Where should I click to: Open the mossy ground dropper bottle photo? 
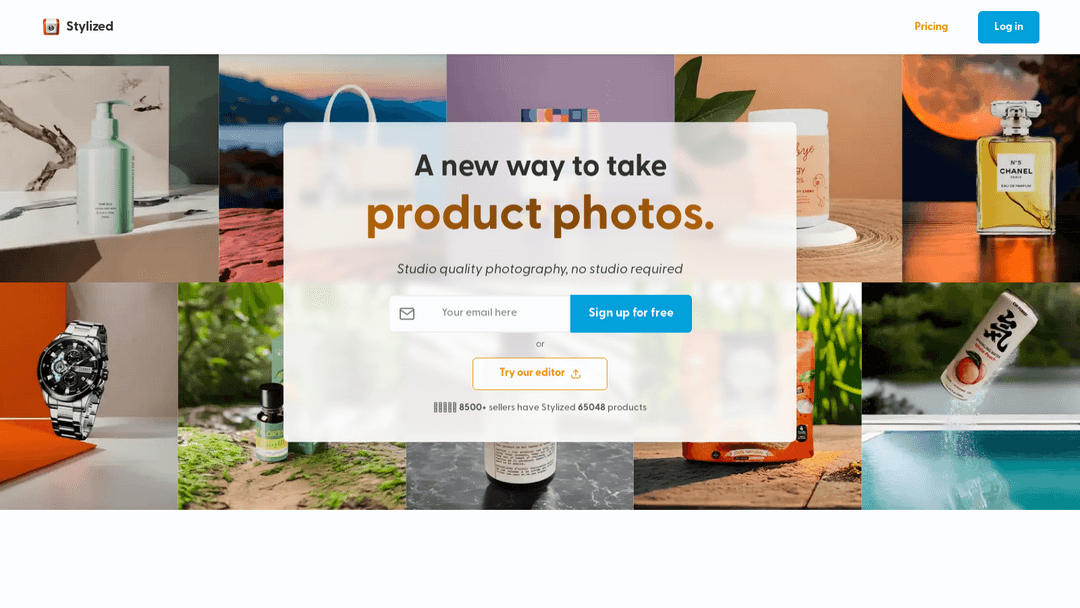231,396
